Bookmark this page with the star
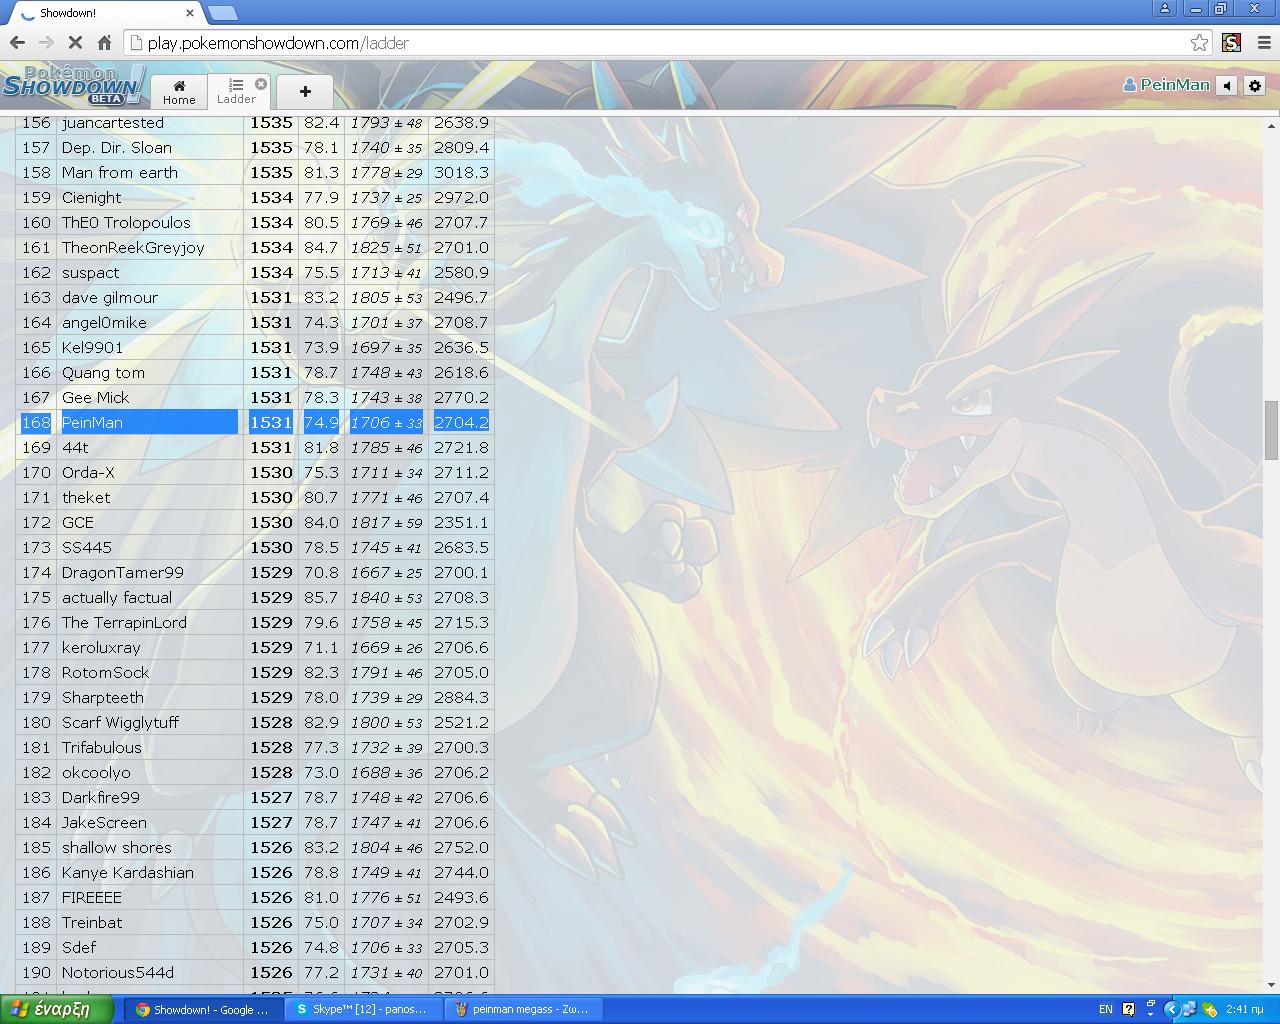Image resolution: width=1280 pixels, height=1024 pixels. (1199, 42)
